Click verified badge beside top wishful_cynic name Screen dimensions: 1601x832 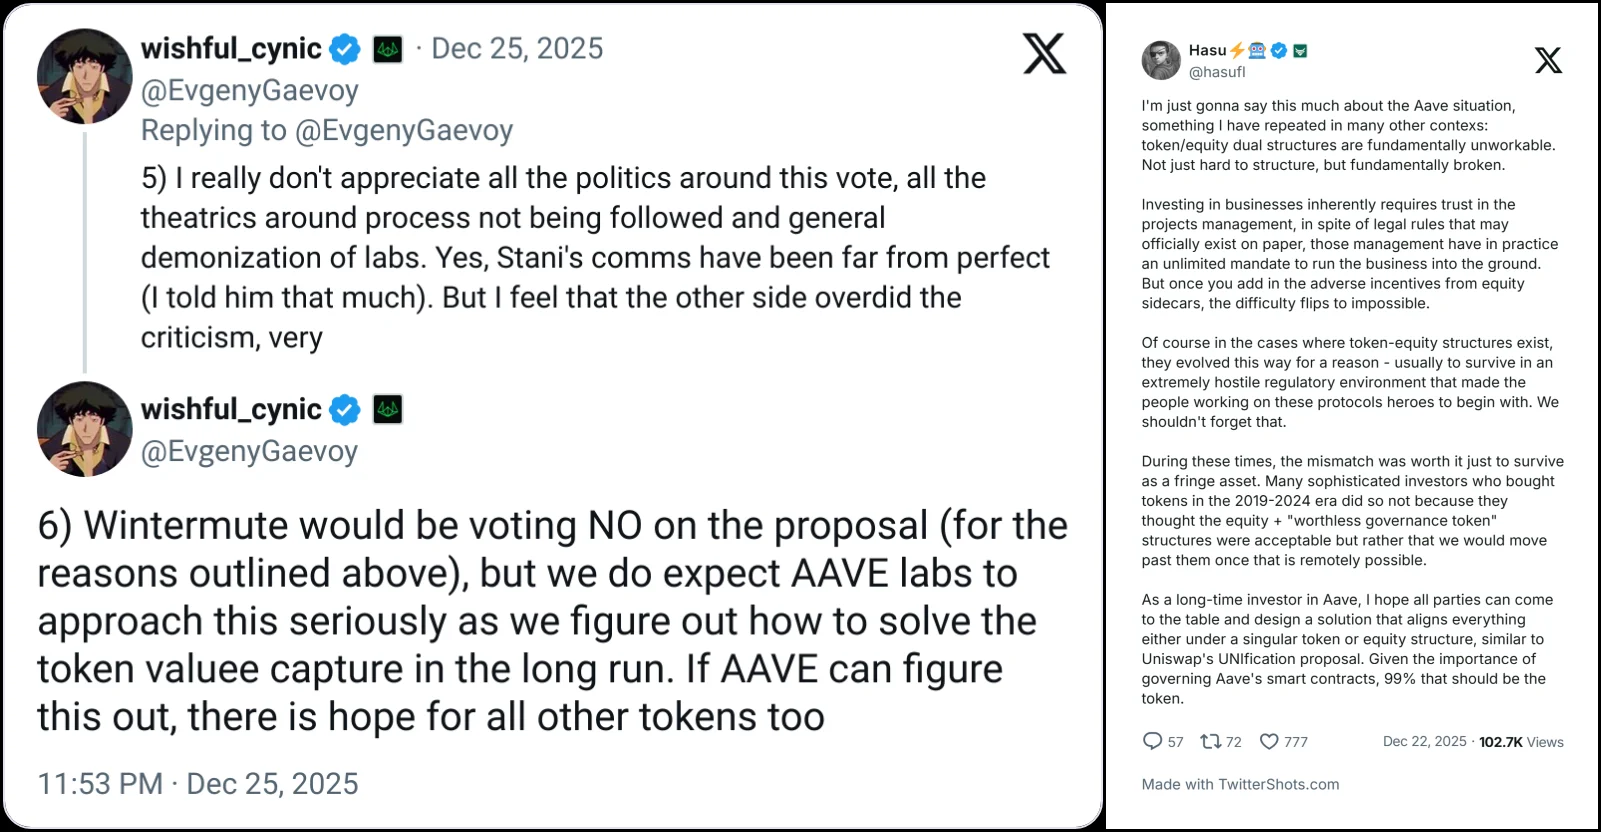(x=345, y=49)
